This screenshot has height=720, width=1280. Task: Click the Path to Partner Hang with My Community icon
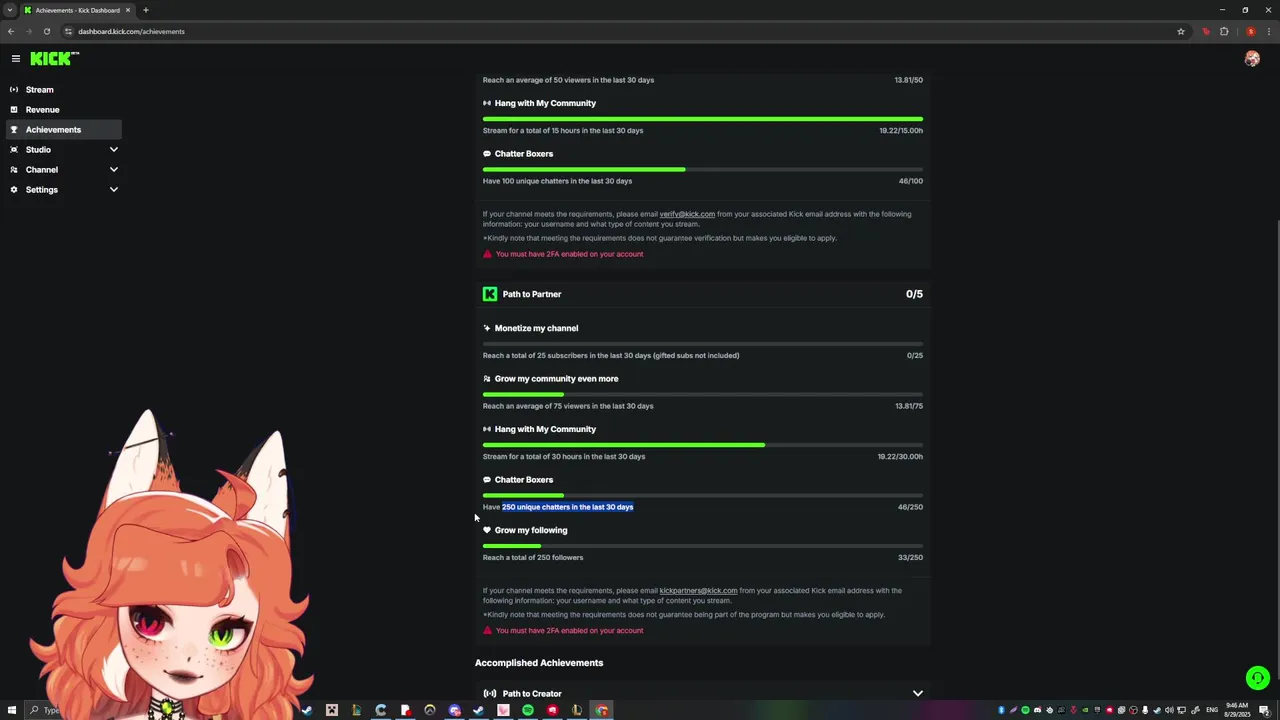487,429
